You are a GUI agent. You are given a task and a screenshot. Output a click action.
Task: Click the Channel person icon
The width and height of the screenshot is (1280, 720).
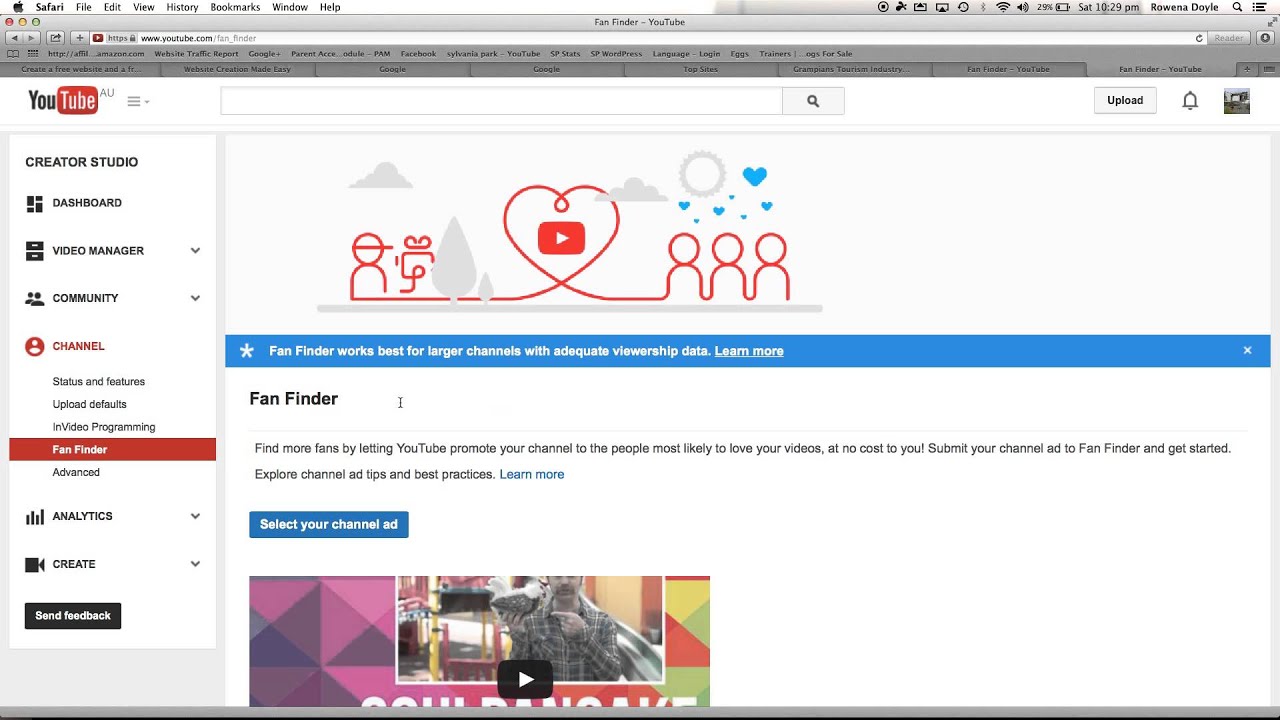coord(35,346)
